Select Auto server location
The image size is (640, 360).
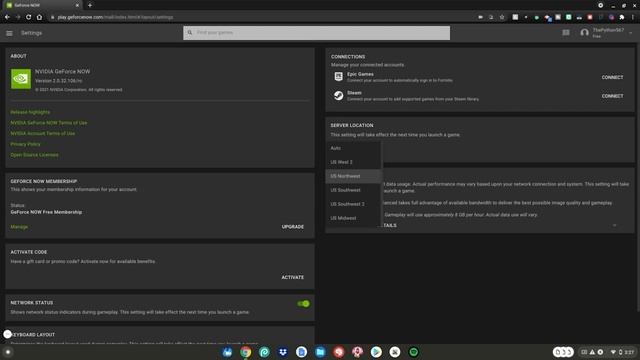[x=354, y=148]
